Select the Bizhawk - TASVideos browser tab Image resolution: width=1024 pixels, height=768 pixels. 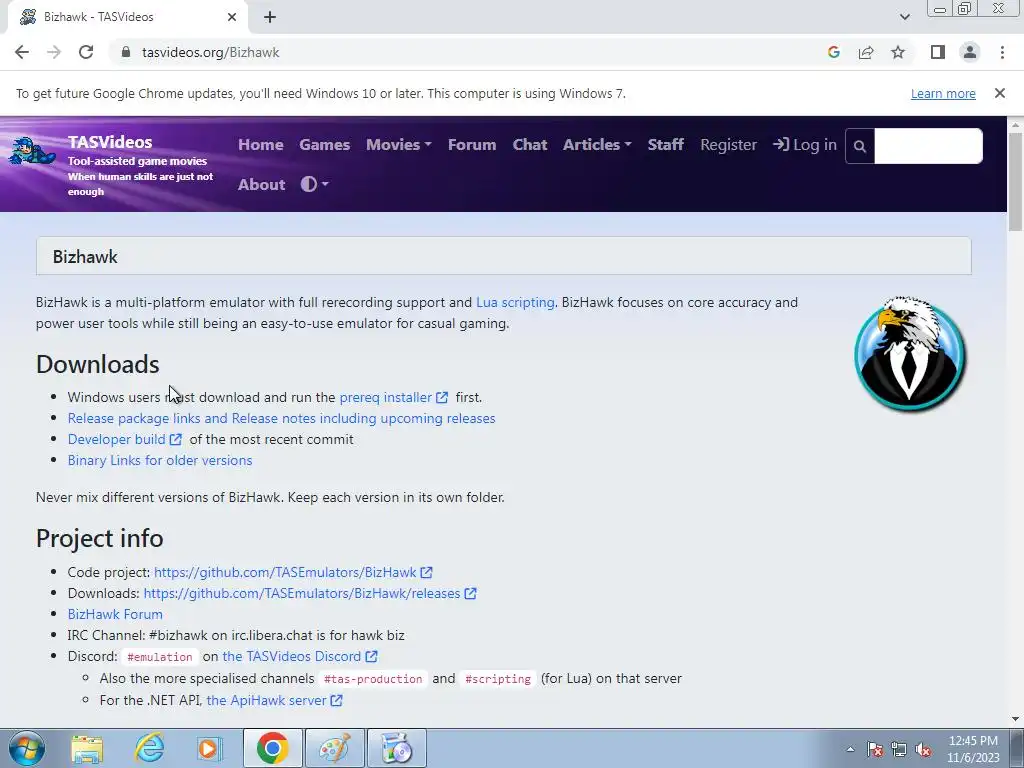pos(127,17)
